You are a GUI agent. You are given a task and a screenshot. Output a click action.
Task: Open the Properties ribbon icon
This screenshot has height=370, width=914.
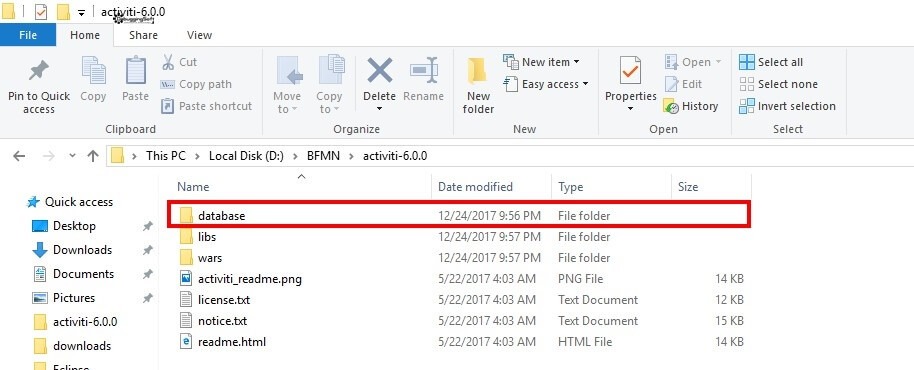[631, 71]
